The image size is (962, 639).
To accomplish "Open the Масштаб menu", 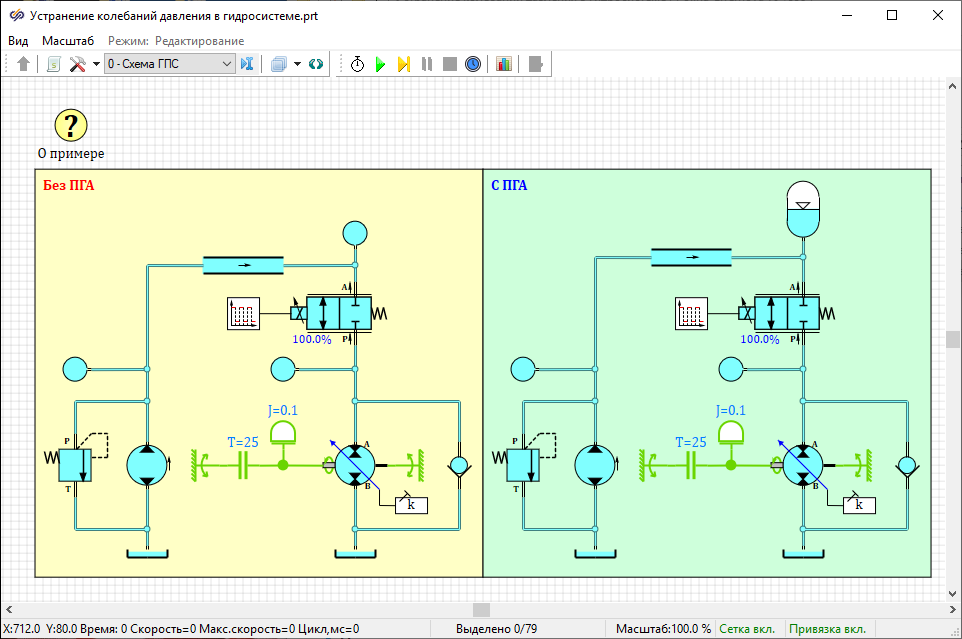I will click(68, 41).
